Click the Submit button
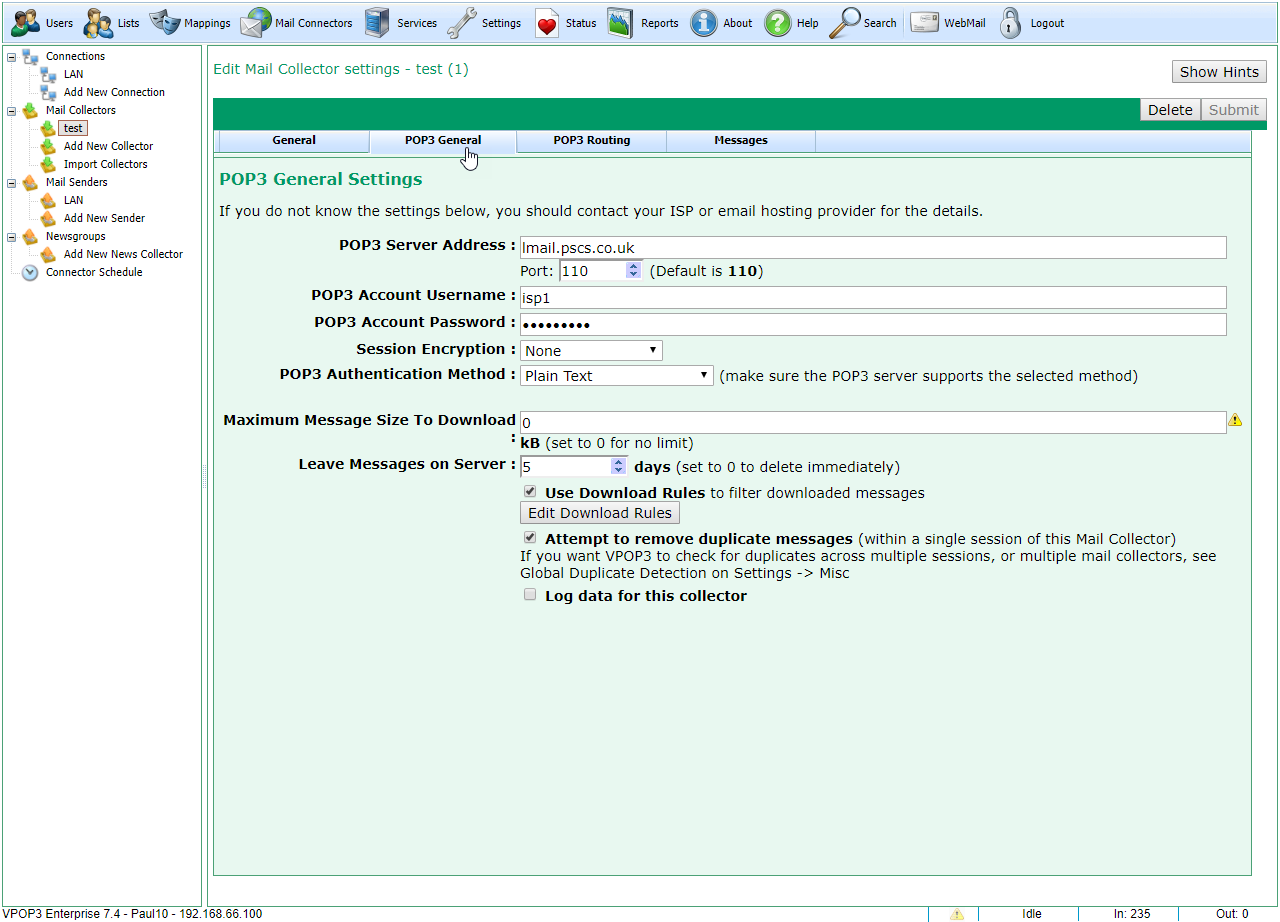Viewport: 1280px width, 922px height. pyautogui.click(x=1234, y=110)
